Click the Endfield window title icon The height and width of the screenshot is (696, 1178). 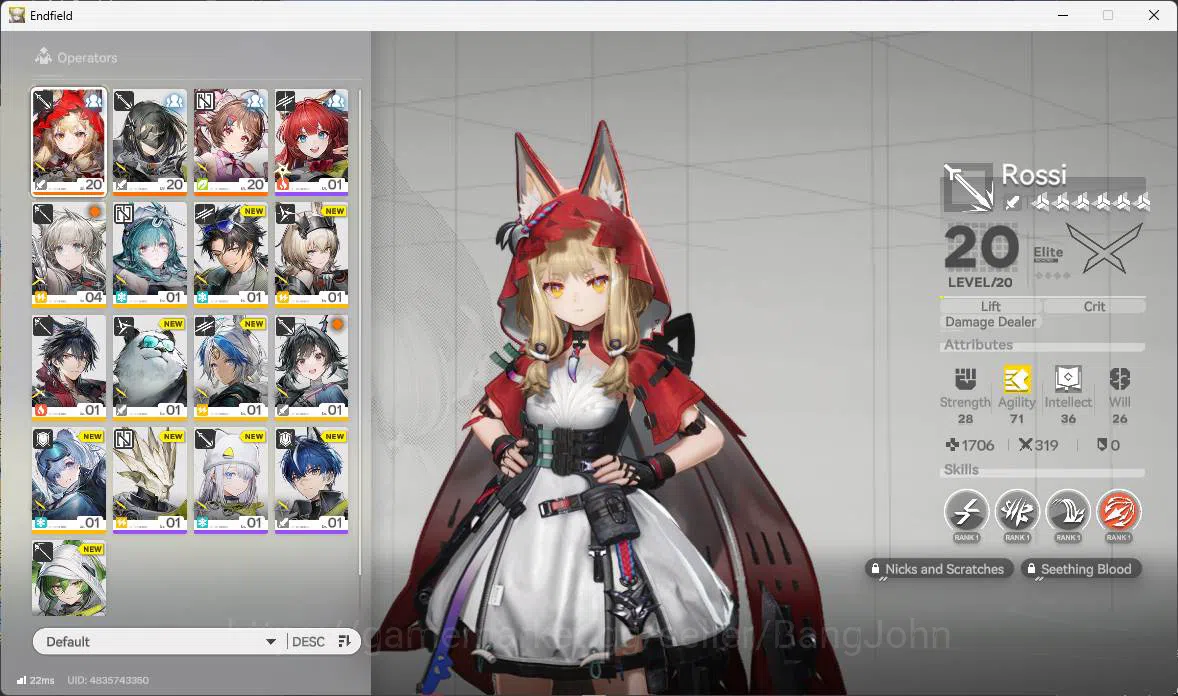tap(17, 15)
